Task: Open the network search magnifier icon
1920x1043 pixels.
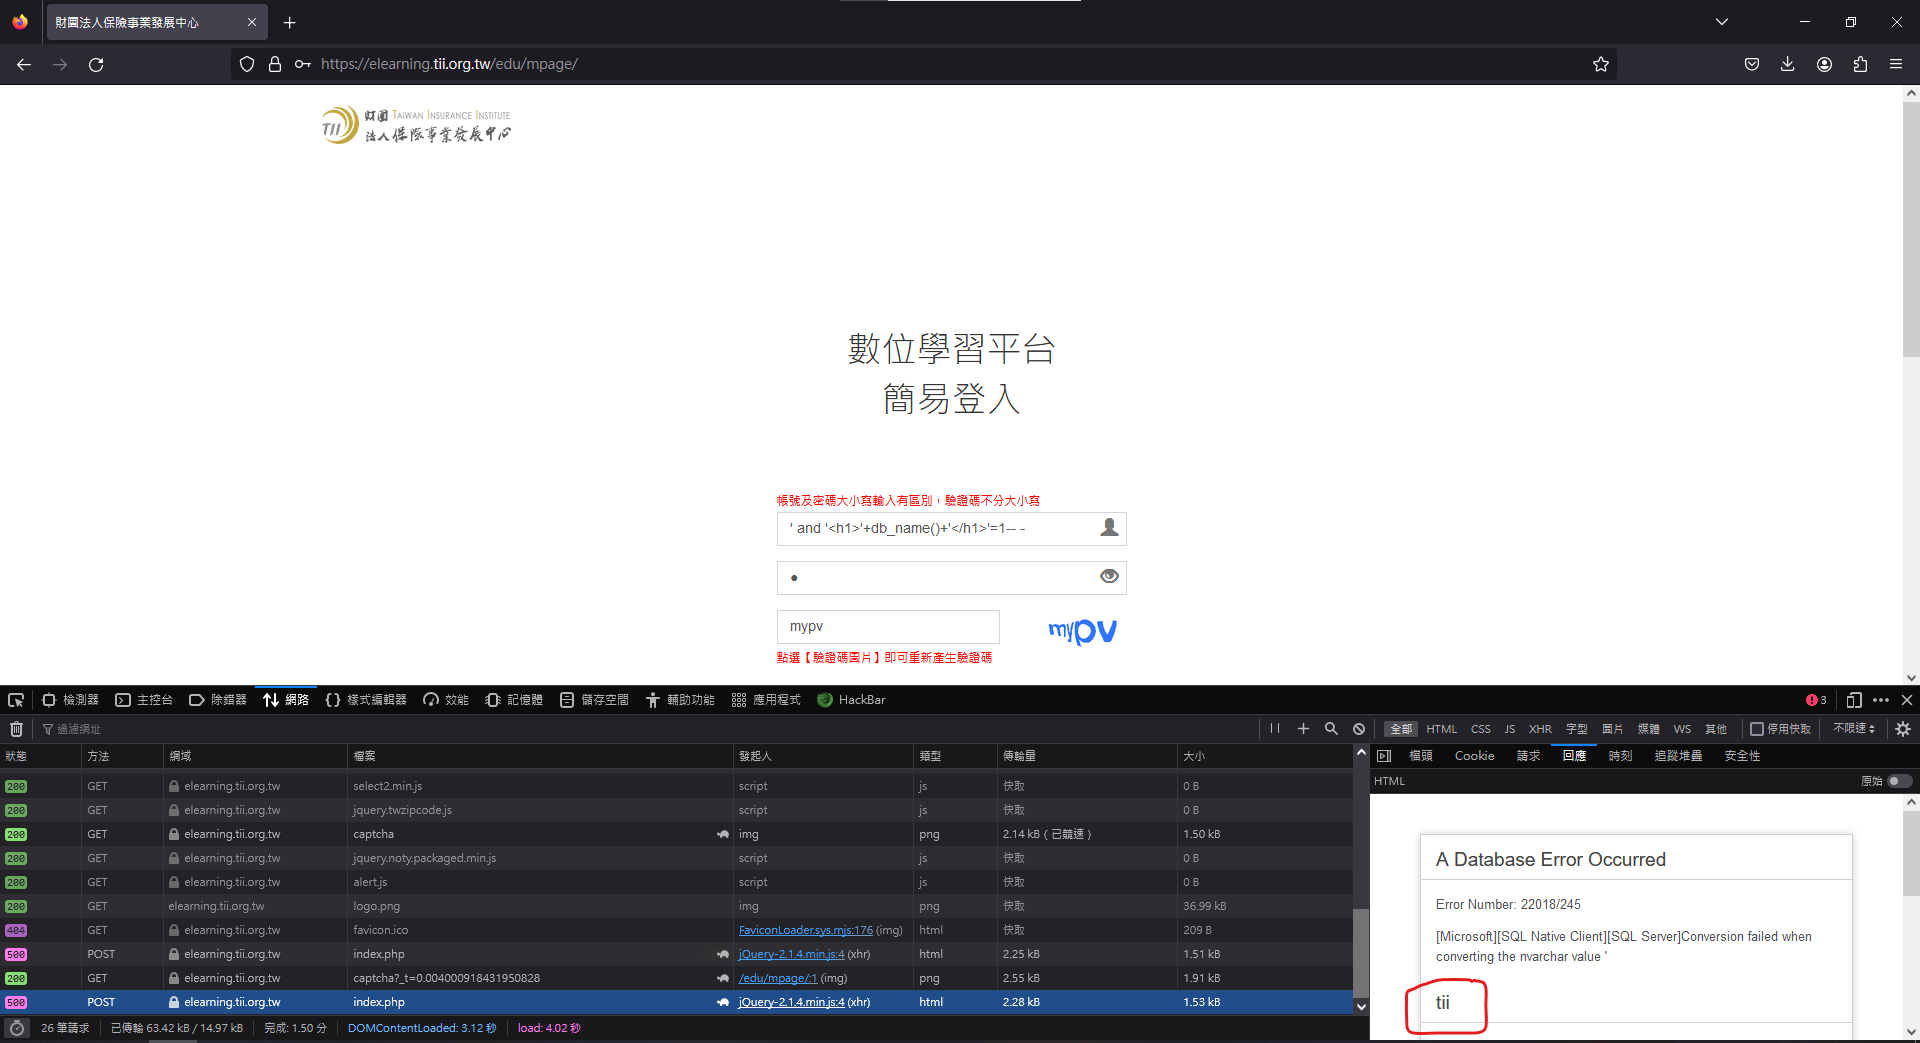Action: click(1331, 729)
